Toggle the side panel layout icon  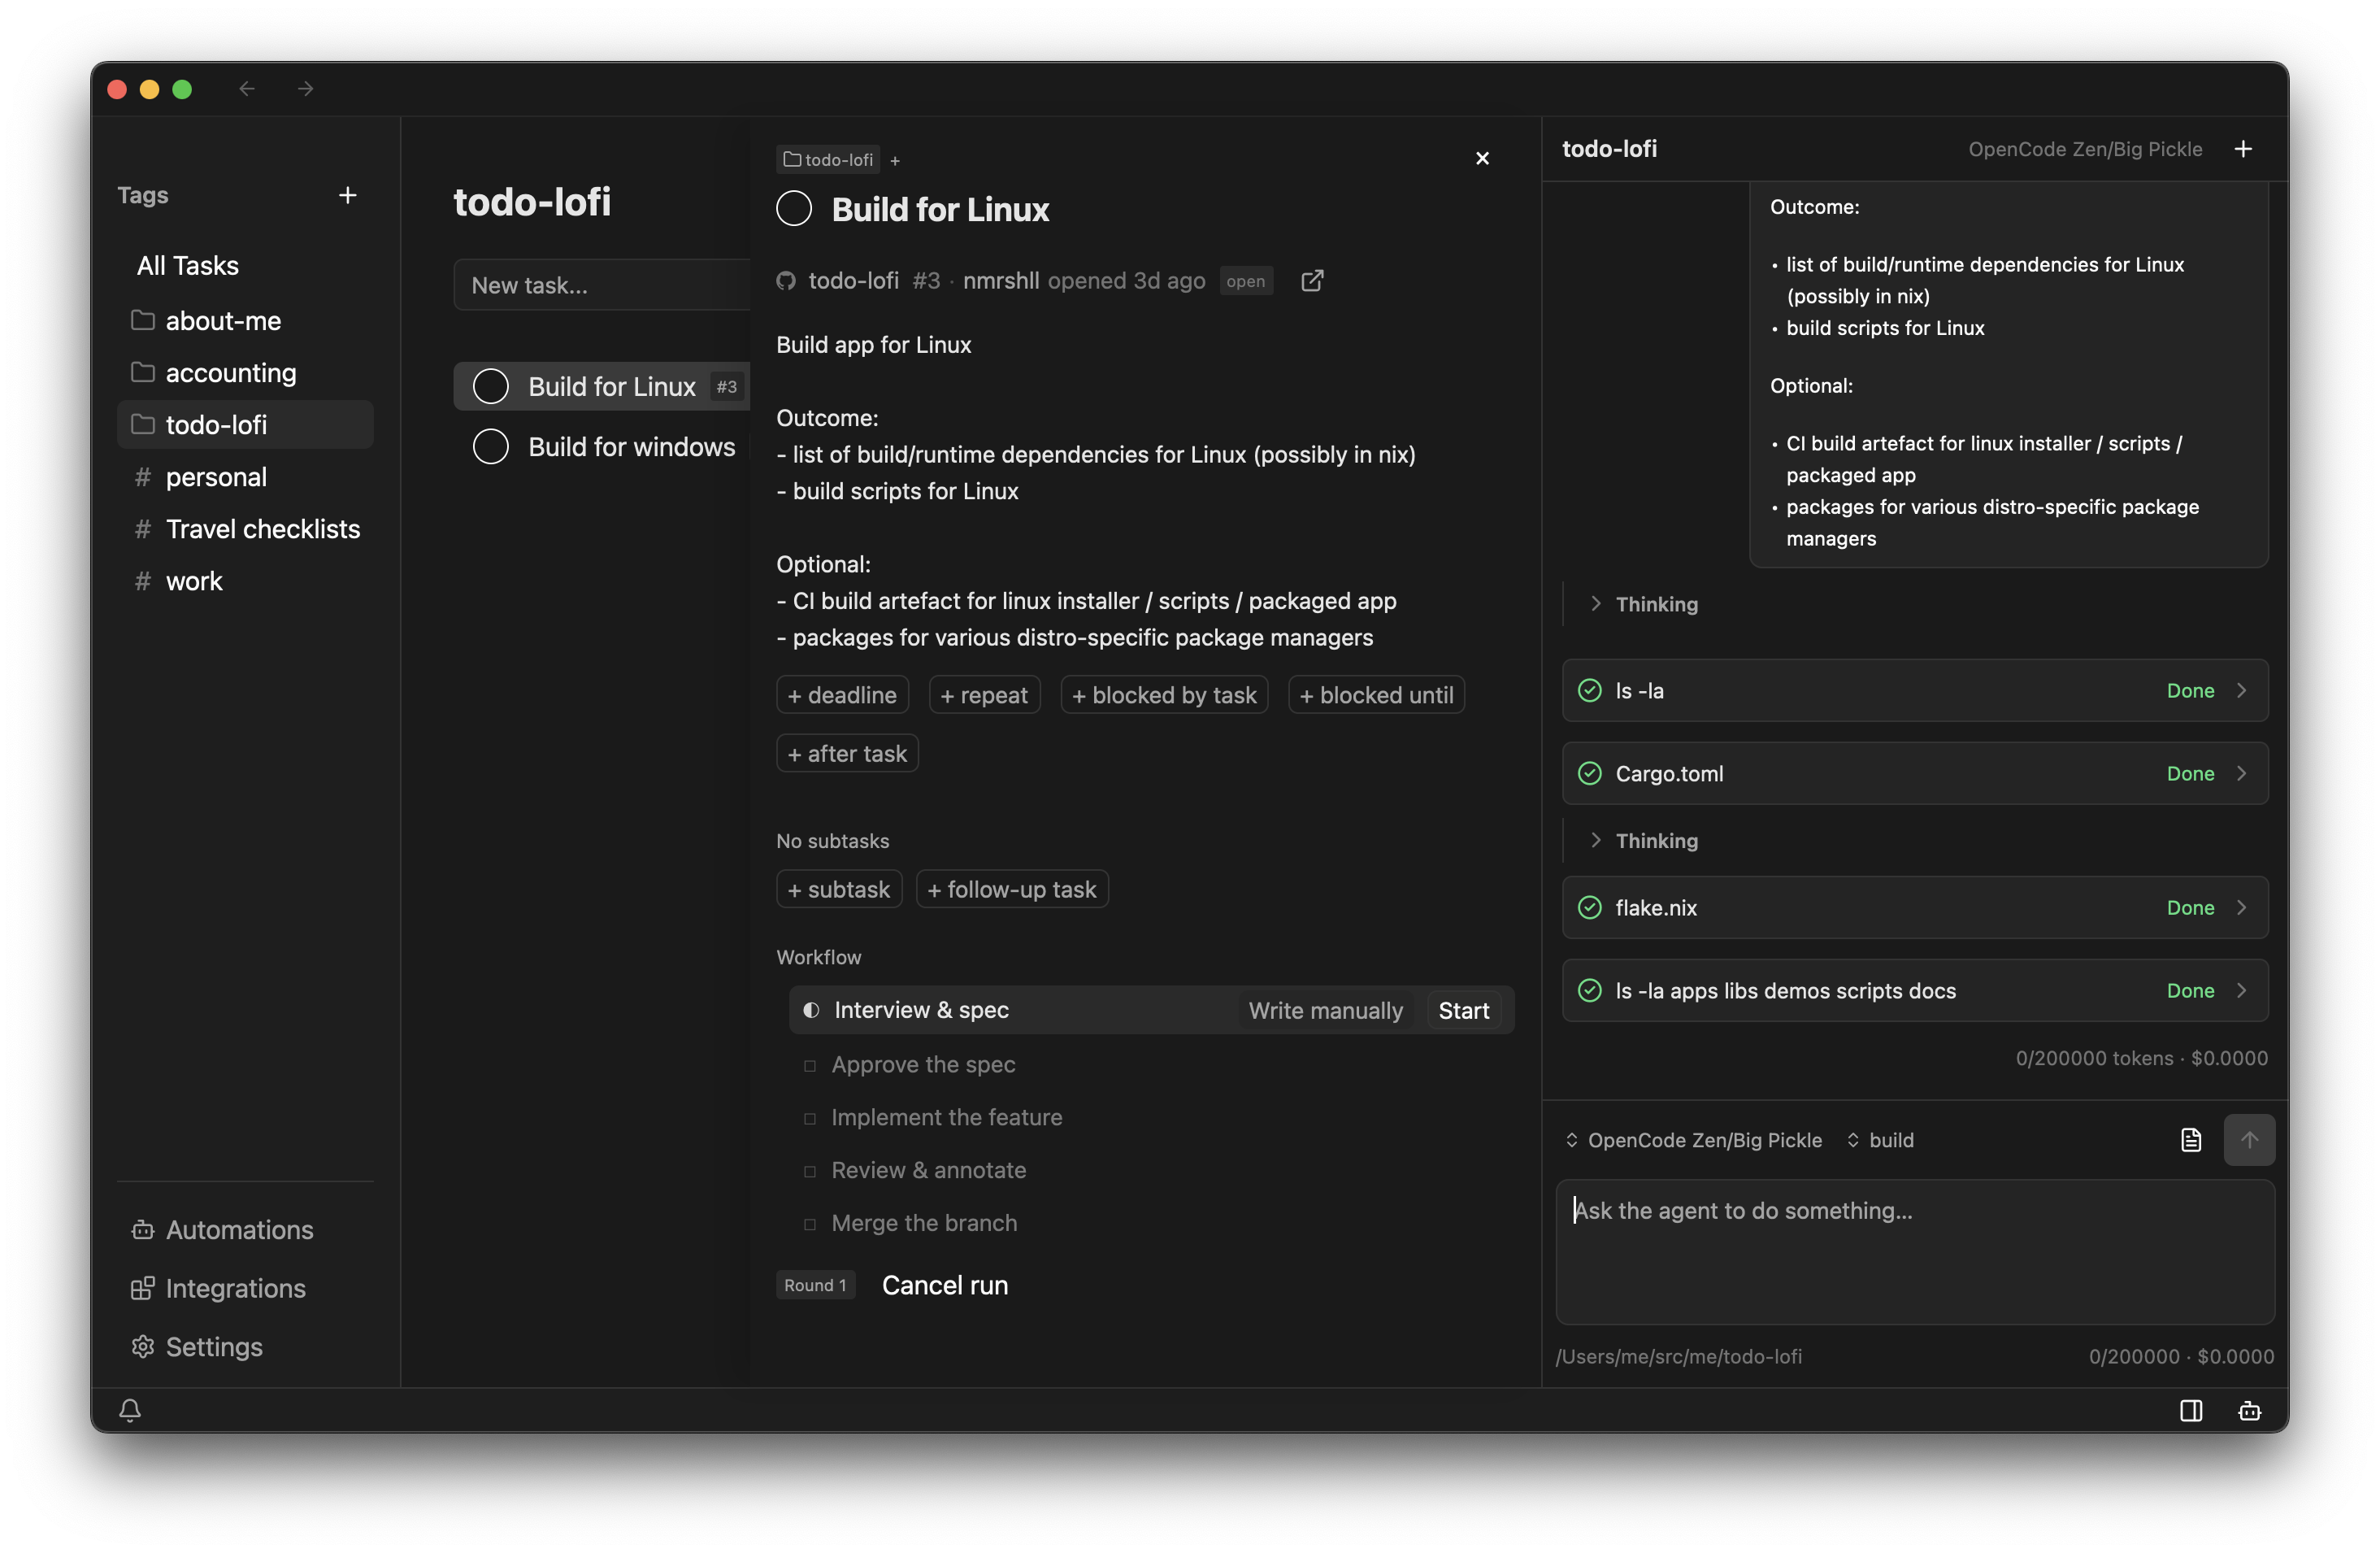[2191, 1410]
